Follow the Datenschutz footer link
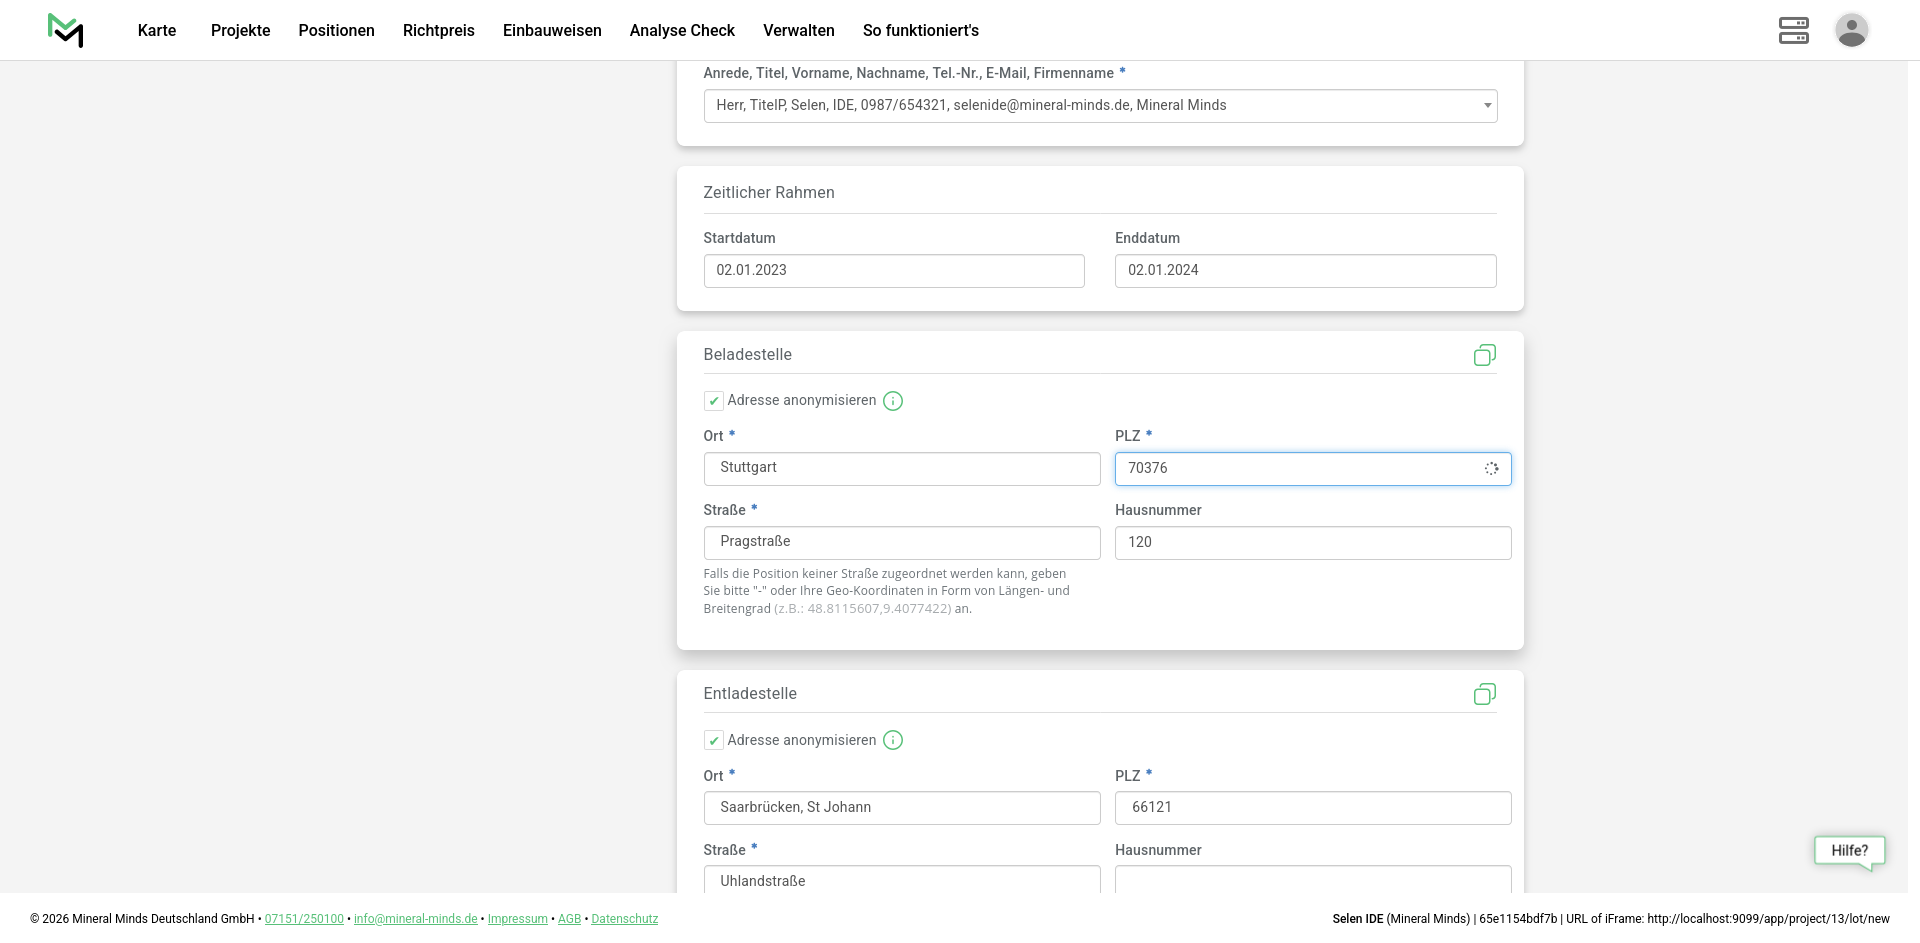This screenshot has width=1920, height=943. click(x=624, y=919)
